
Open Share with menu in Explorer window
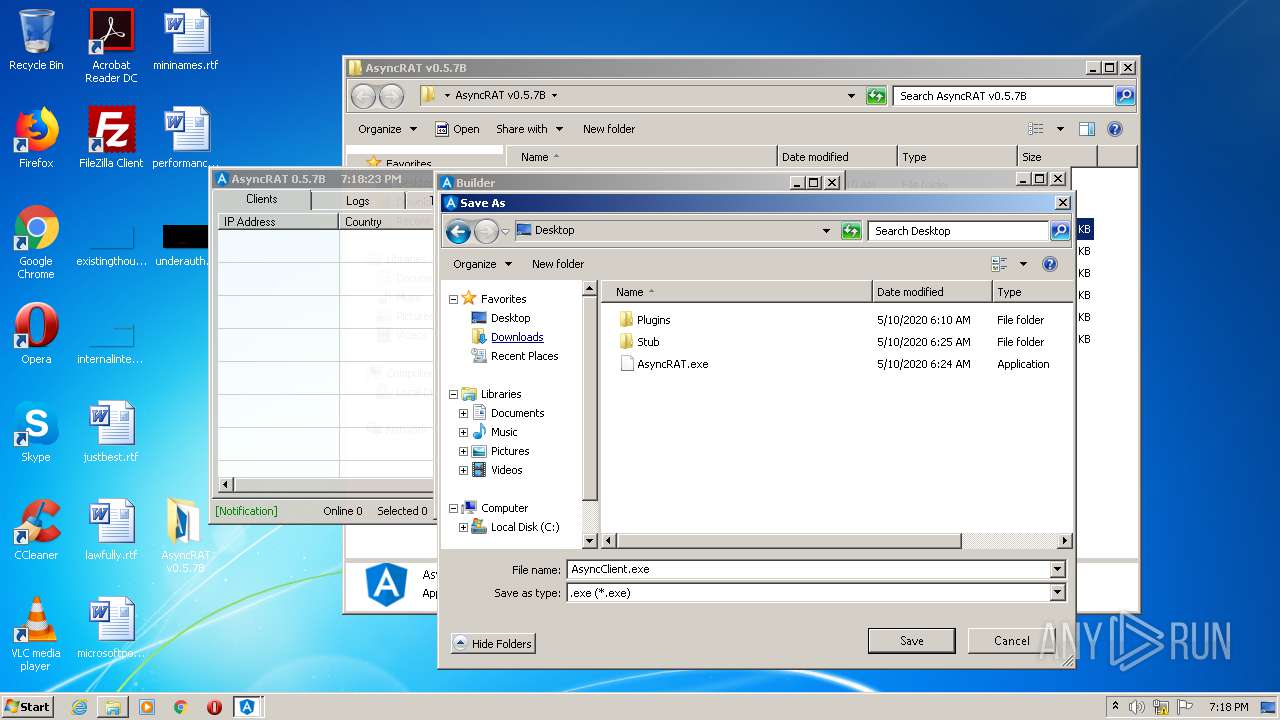tap(529, 129)
